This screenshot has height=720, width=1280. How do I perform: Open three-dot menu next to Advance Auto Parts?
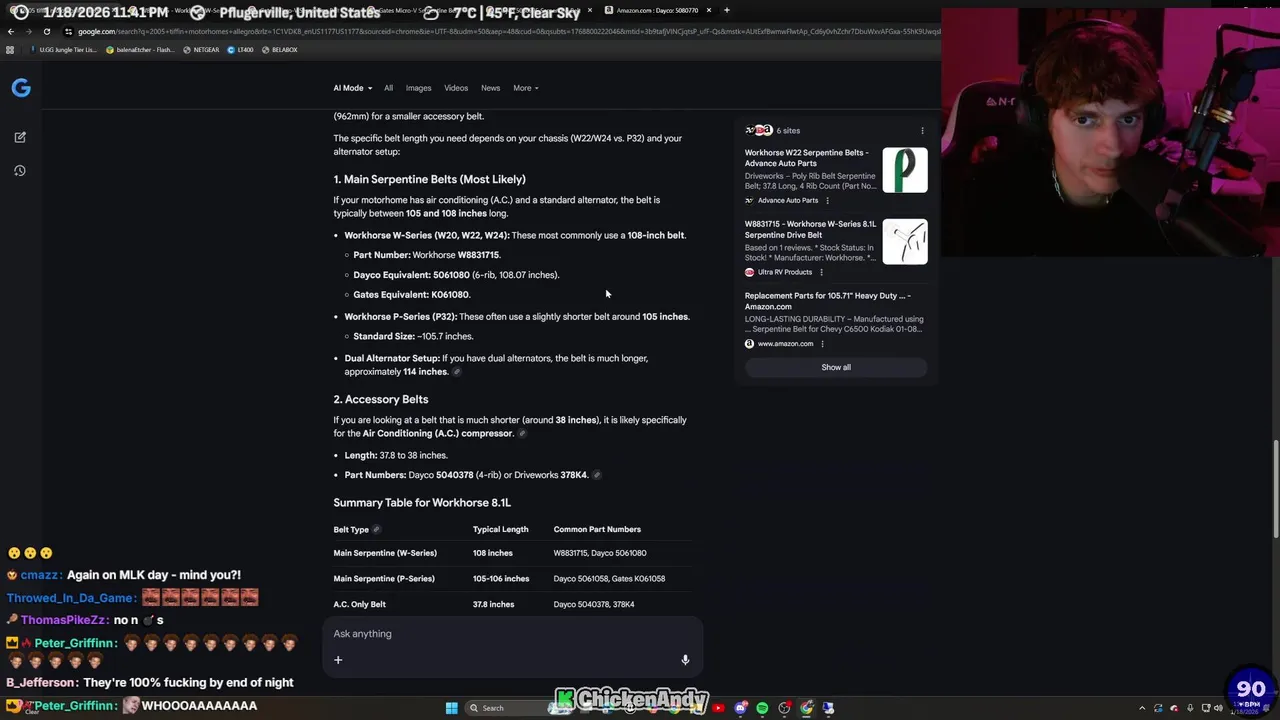(x=827, y=200)
